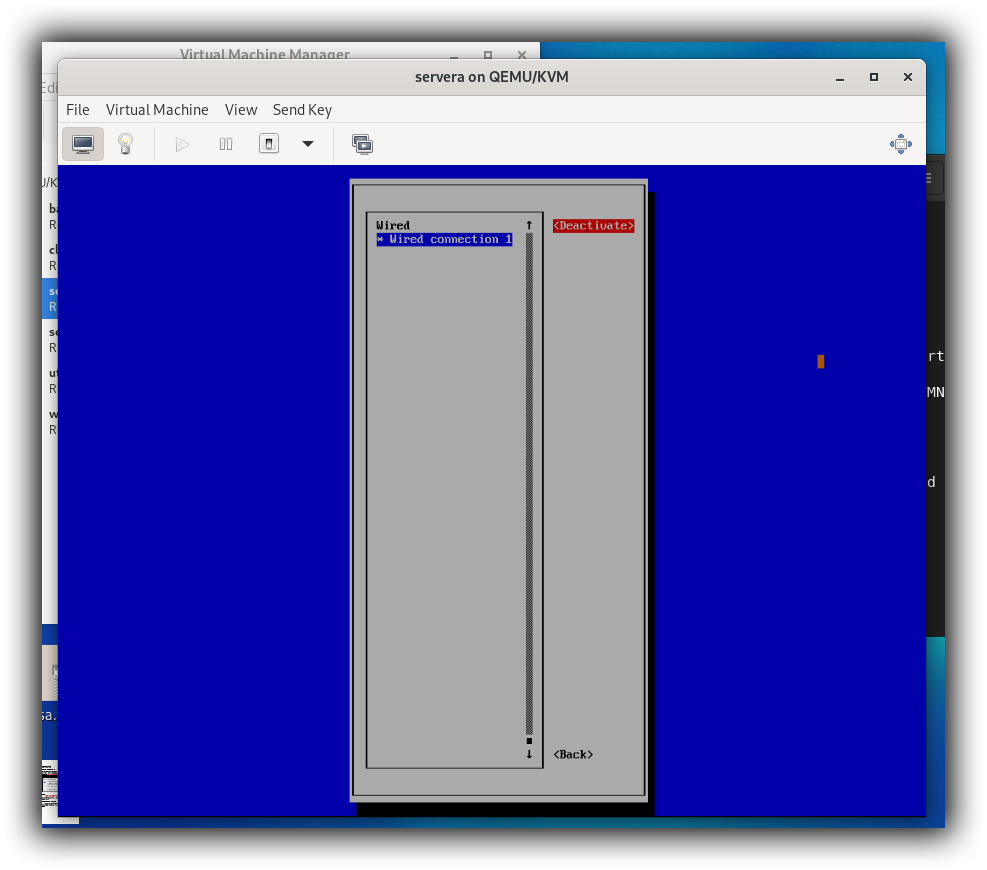Image resolution: width=987 pixels, height=870 pixels.
Task: Click the scroll down arrow in list
Action: pos(529,755)
